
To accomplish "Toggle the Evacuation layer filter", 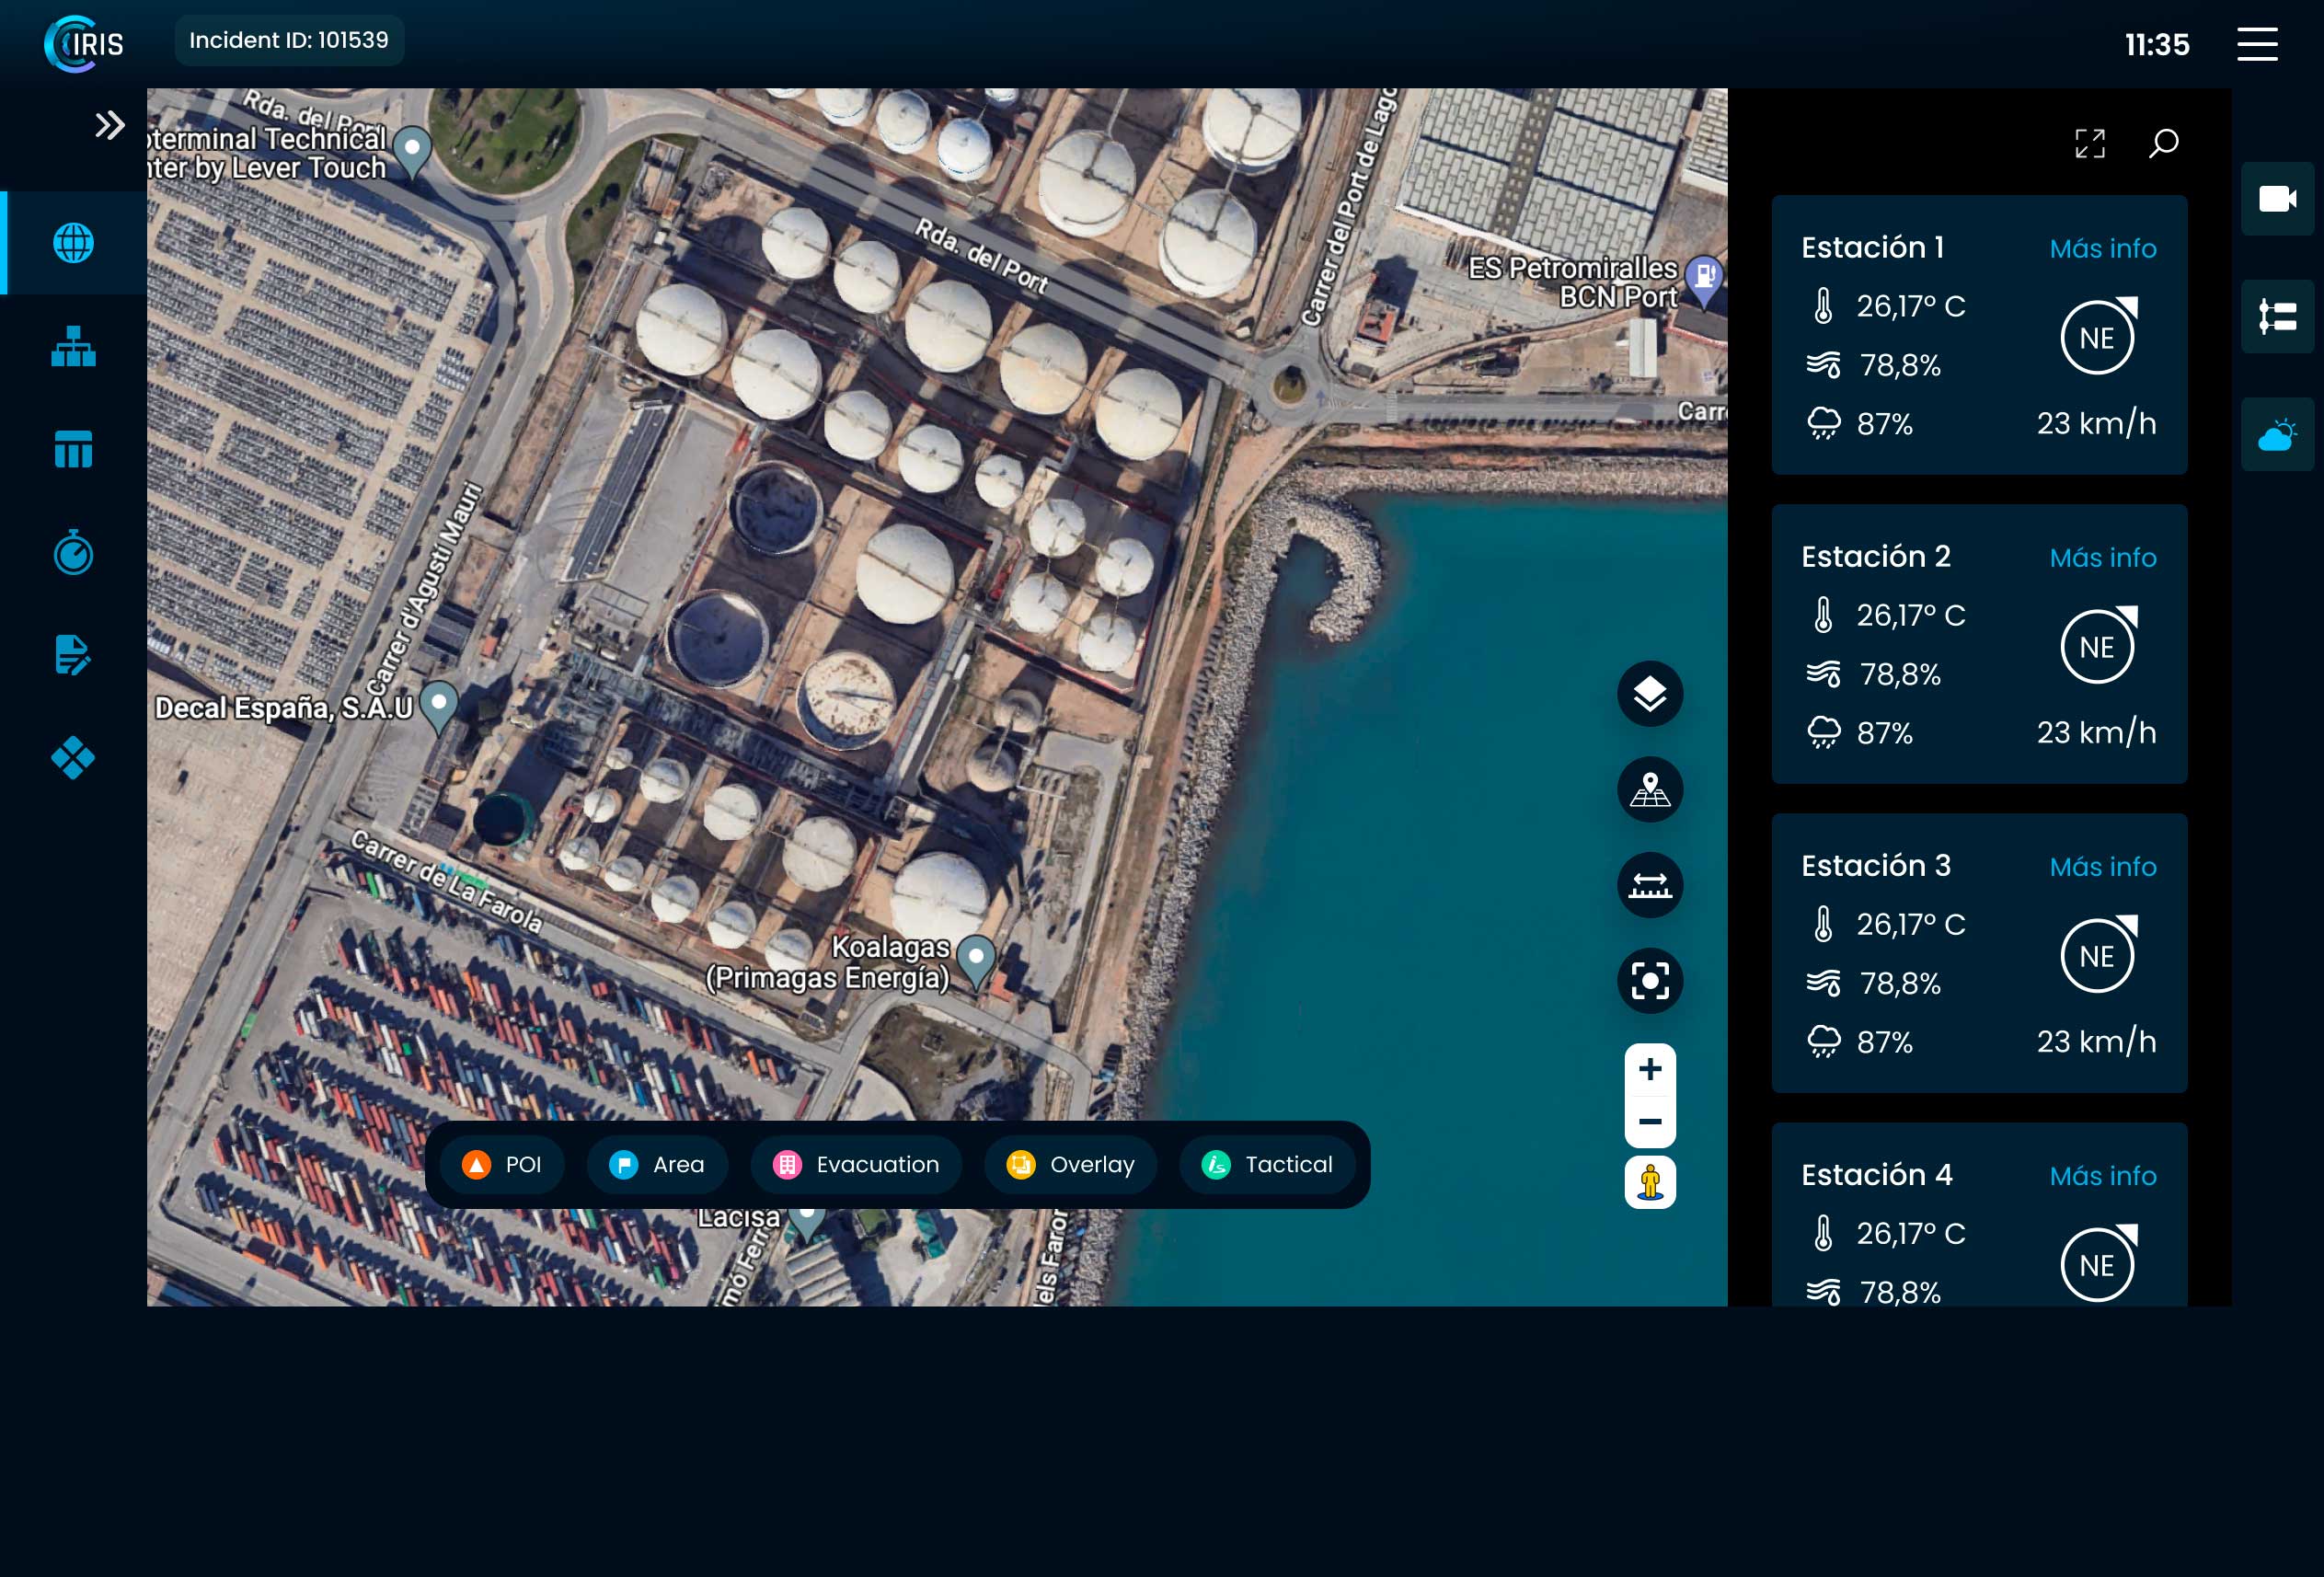I will click(856, 1164).
